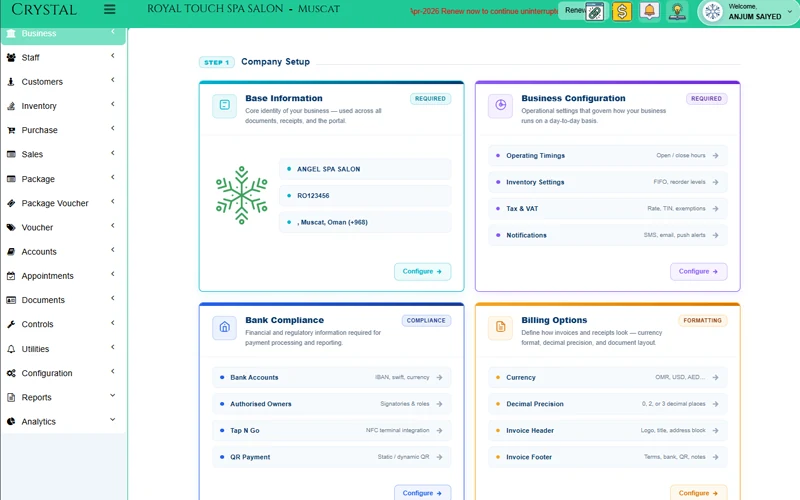The width and height of the screenshot is (800, 500).
Task: Select the ANGEL SPA SALON name field
Action: tap(365, 169)
